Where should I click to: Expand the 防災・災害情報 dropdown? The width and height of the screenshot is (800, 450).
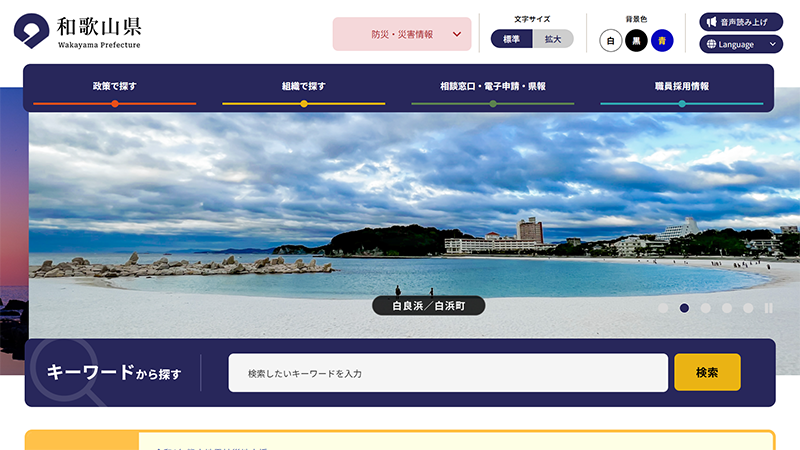pyautogui.click(x=402, y=34)
